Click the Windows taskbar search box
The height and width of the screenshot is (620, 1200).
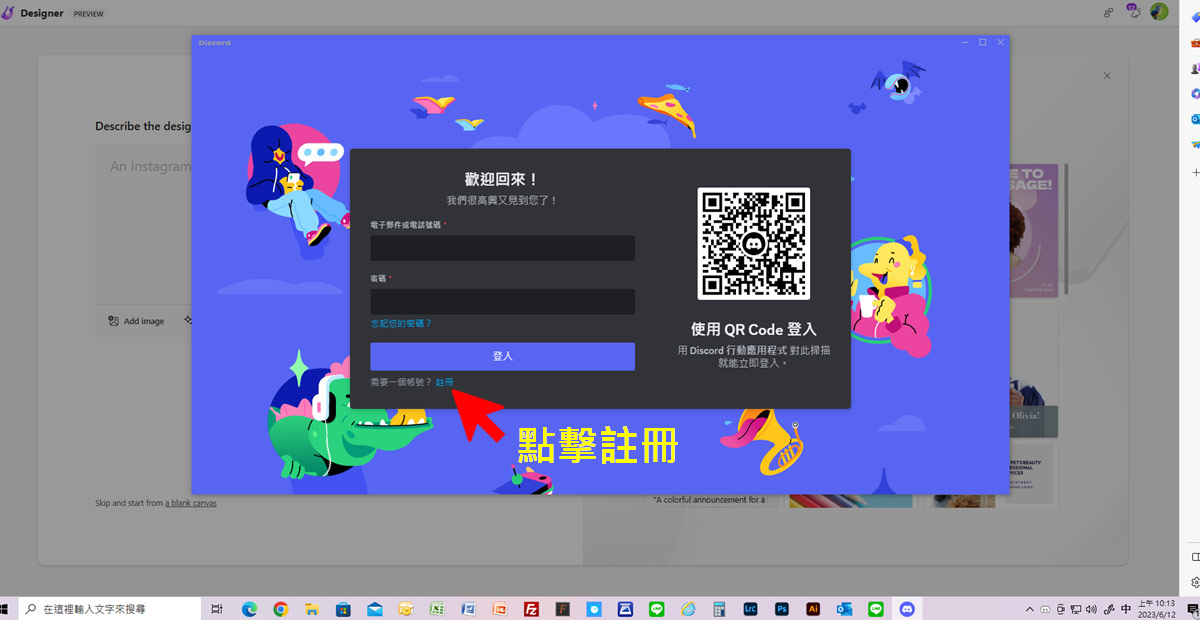111,608
